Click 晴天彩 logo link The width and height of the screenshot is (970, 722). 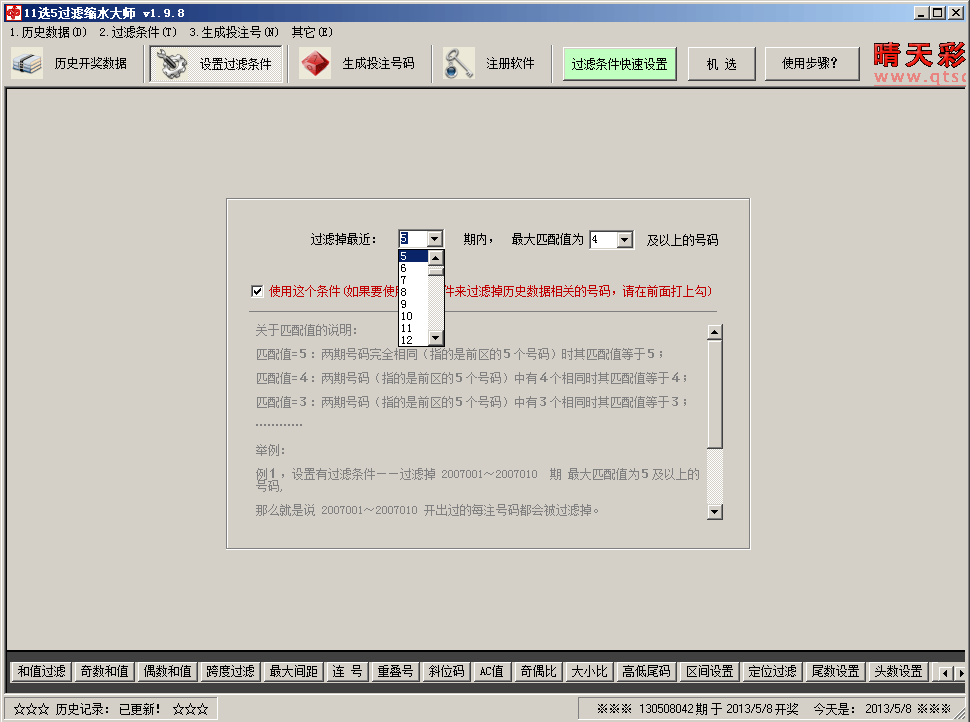919,63
